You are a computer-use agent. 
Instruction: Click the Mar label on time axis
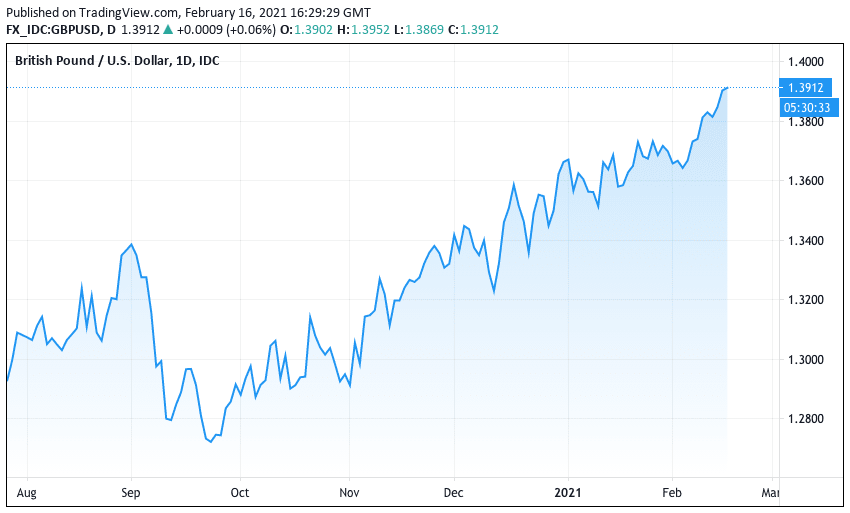pos(770,493)
